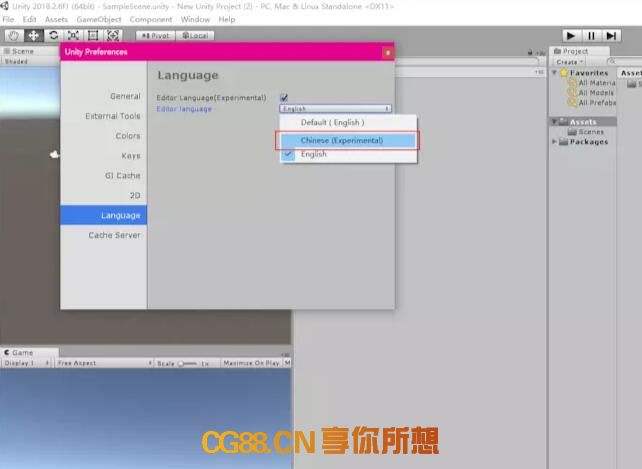Select All Materials in Favorites
This screenshot has width=642, height=469.
pyautogui.click(x=592, y=83)
